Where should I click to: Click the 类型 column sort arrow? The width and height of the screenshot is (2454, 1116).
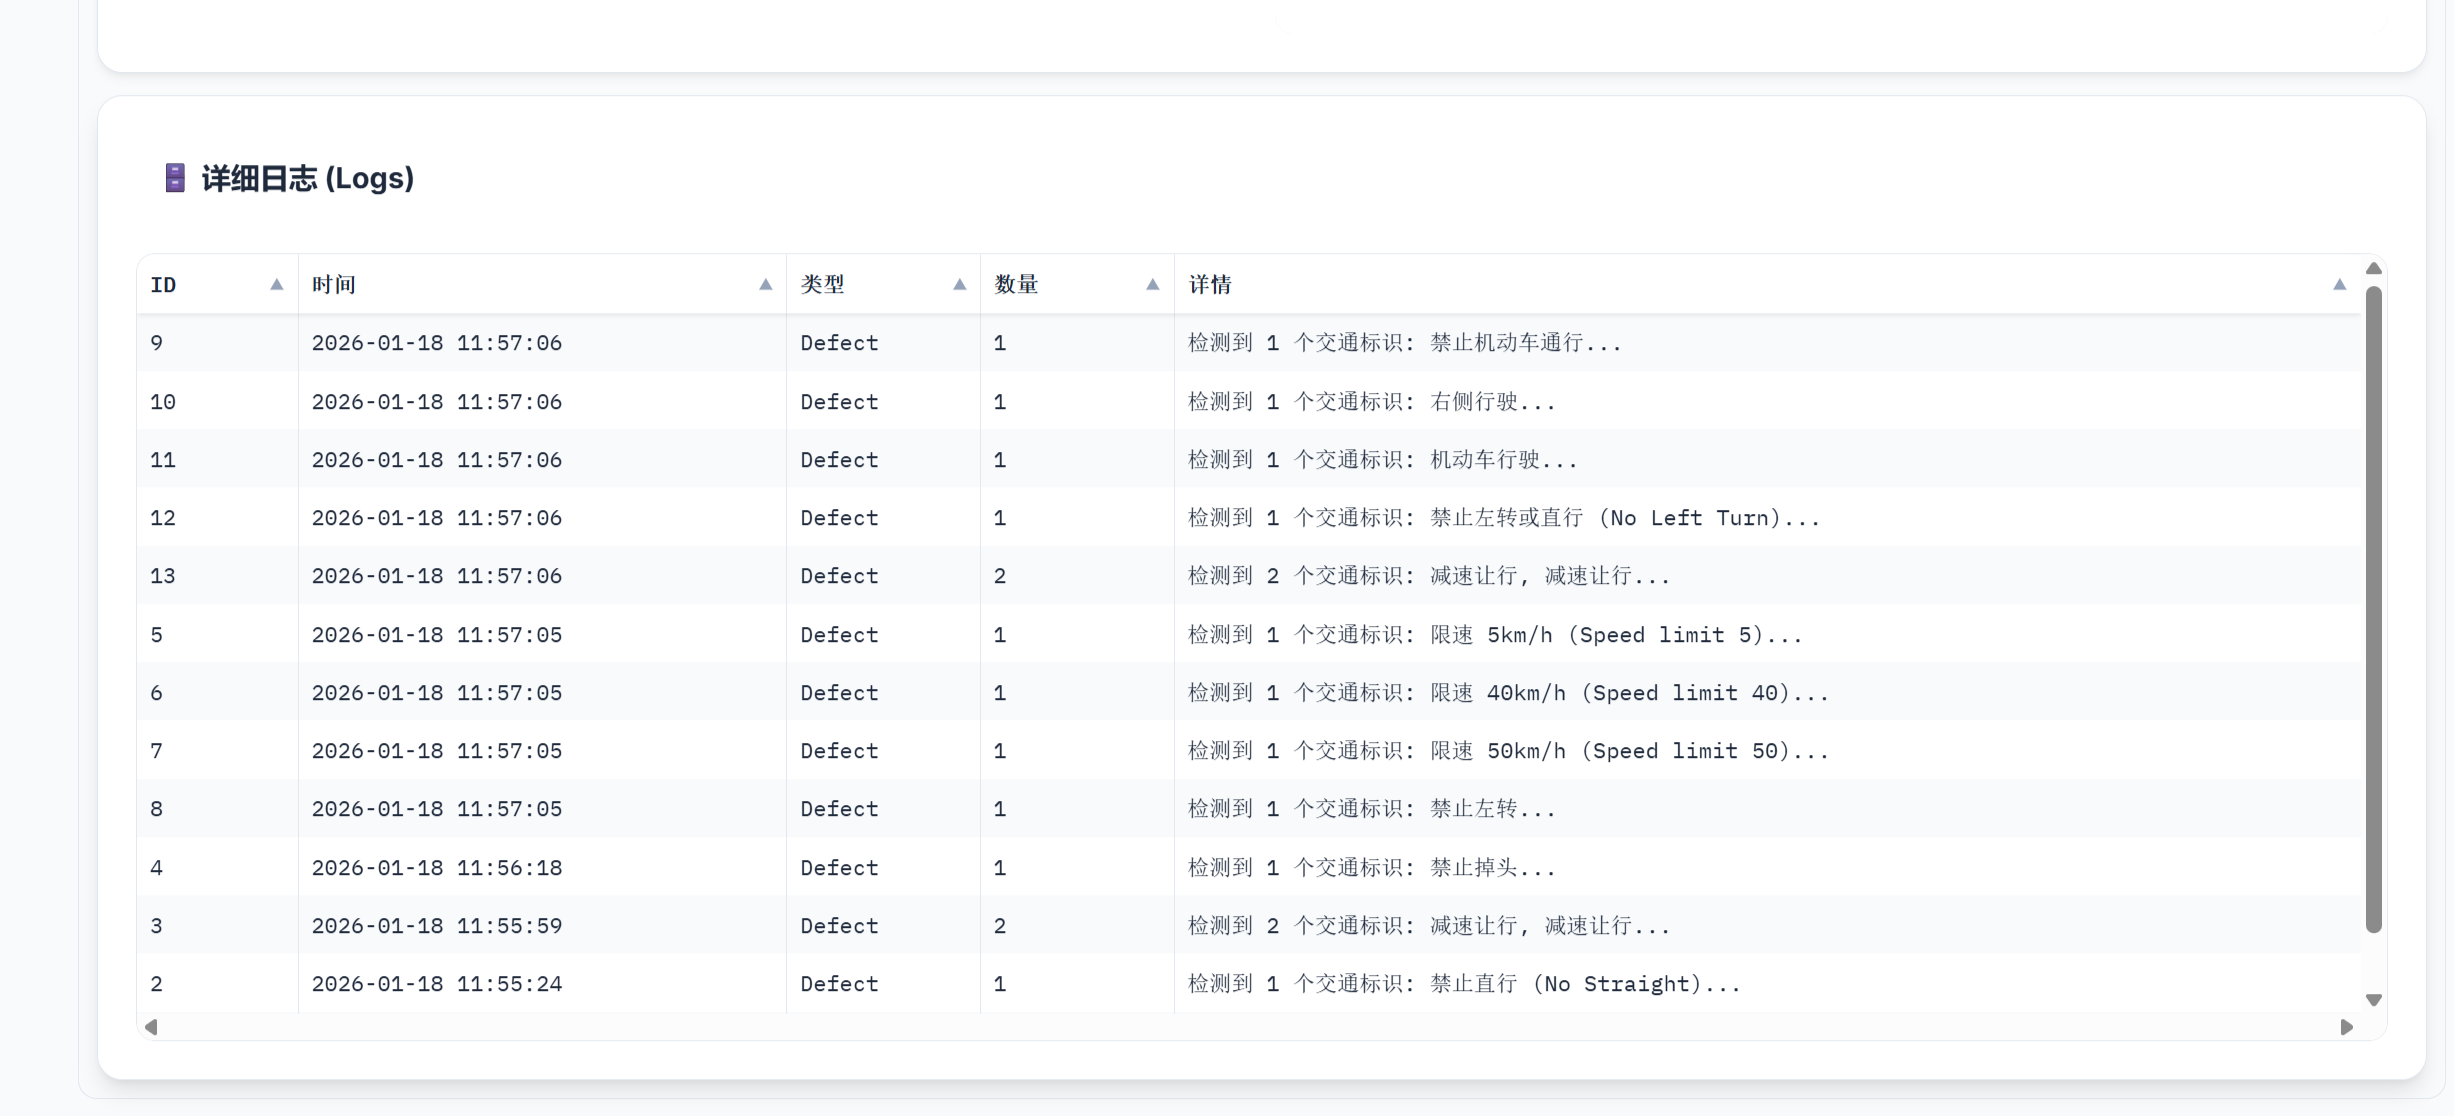point(960,285)
